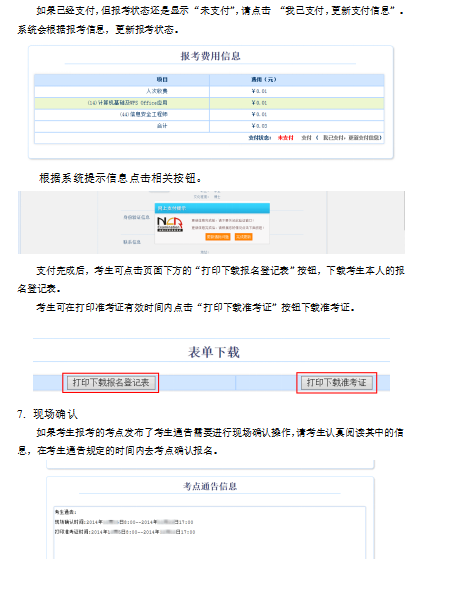Click the 考点通告信息 heading
The height and width of the screenshot is (604, 453).
[210, 487]
